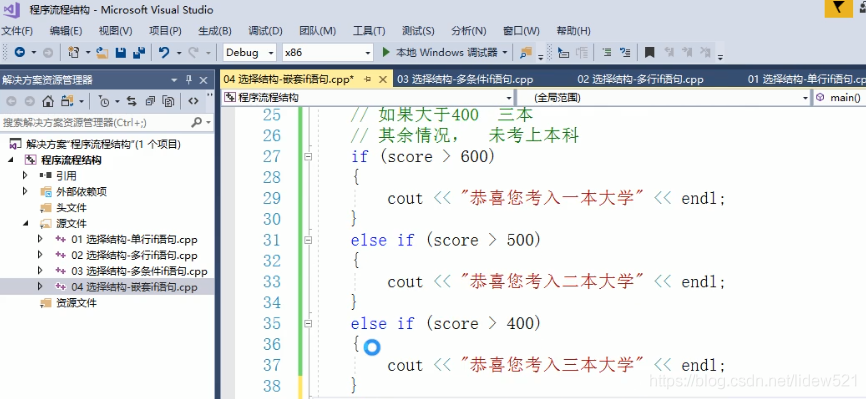Collapse the else if (score > 500) block
This screenshot has width=866, height=399.
[308, 240]
